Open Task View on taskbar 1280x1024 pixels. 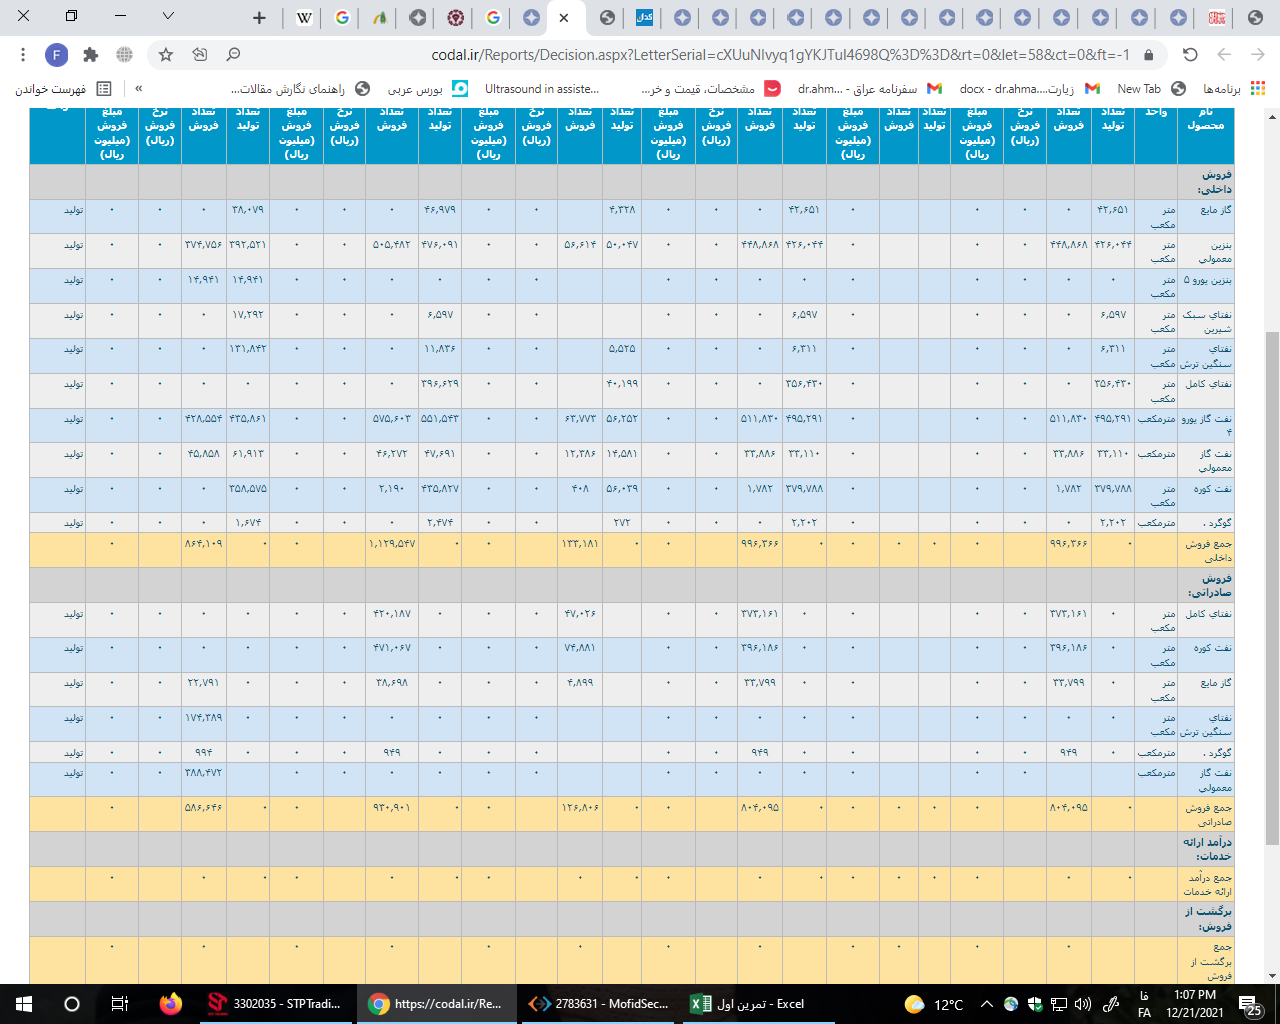[119, 1004]
